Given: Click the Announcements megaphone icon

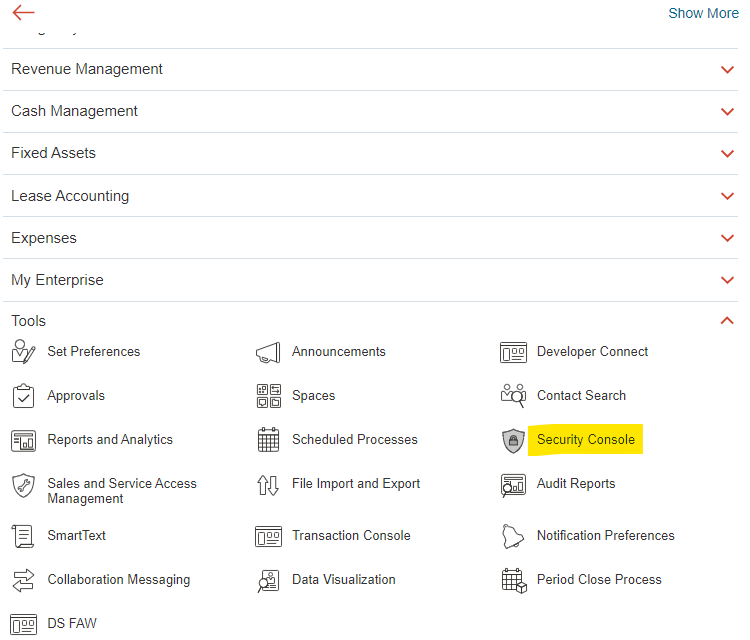Looking at the screenshot, I should coord(268,352).
